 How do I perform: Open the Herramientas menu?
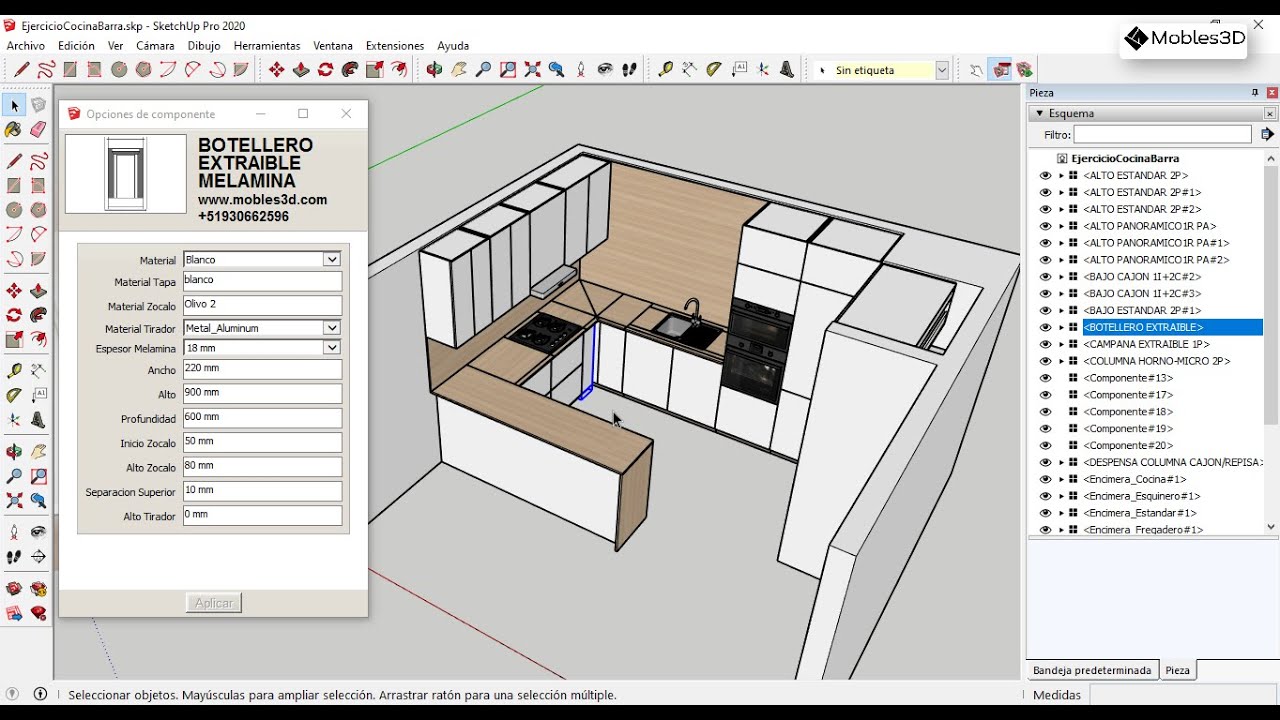coord(267,46)
